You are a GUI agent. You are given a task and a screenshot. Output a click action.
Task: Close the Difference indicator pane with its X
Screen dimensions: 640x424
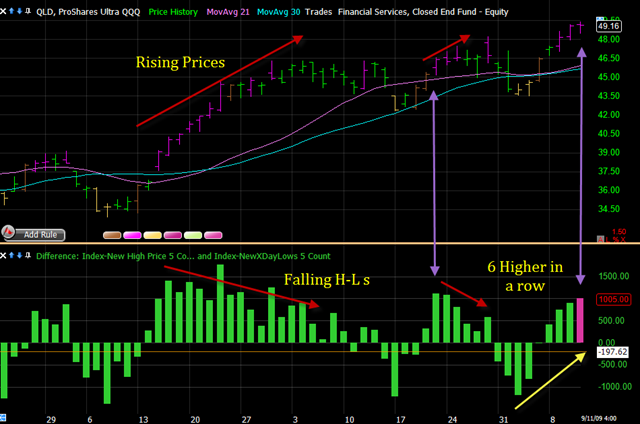tap(3, 255)
